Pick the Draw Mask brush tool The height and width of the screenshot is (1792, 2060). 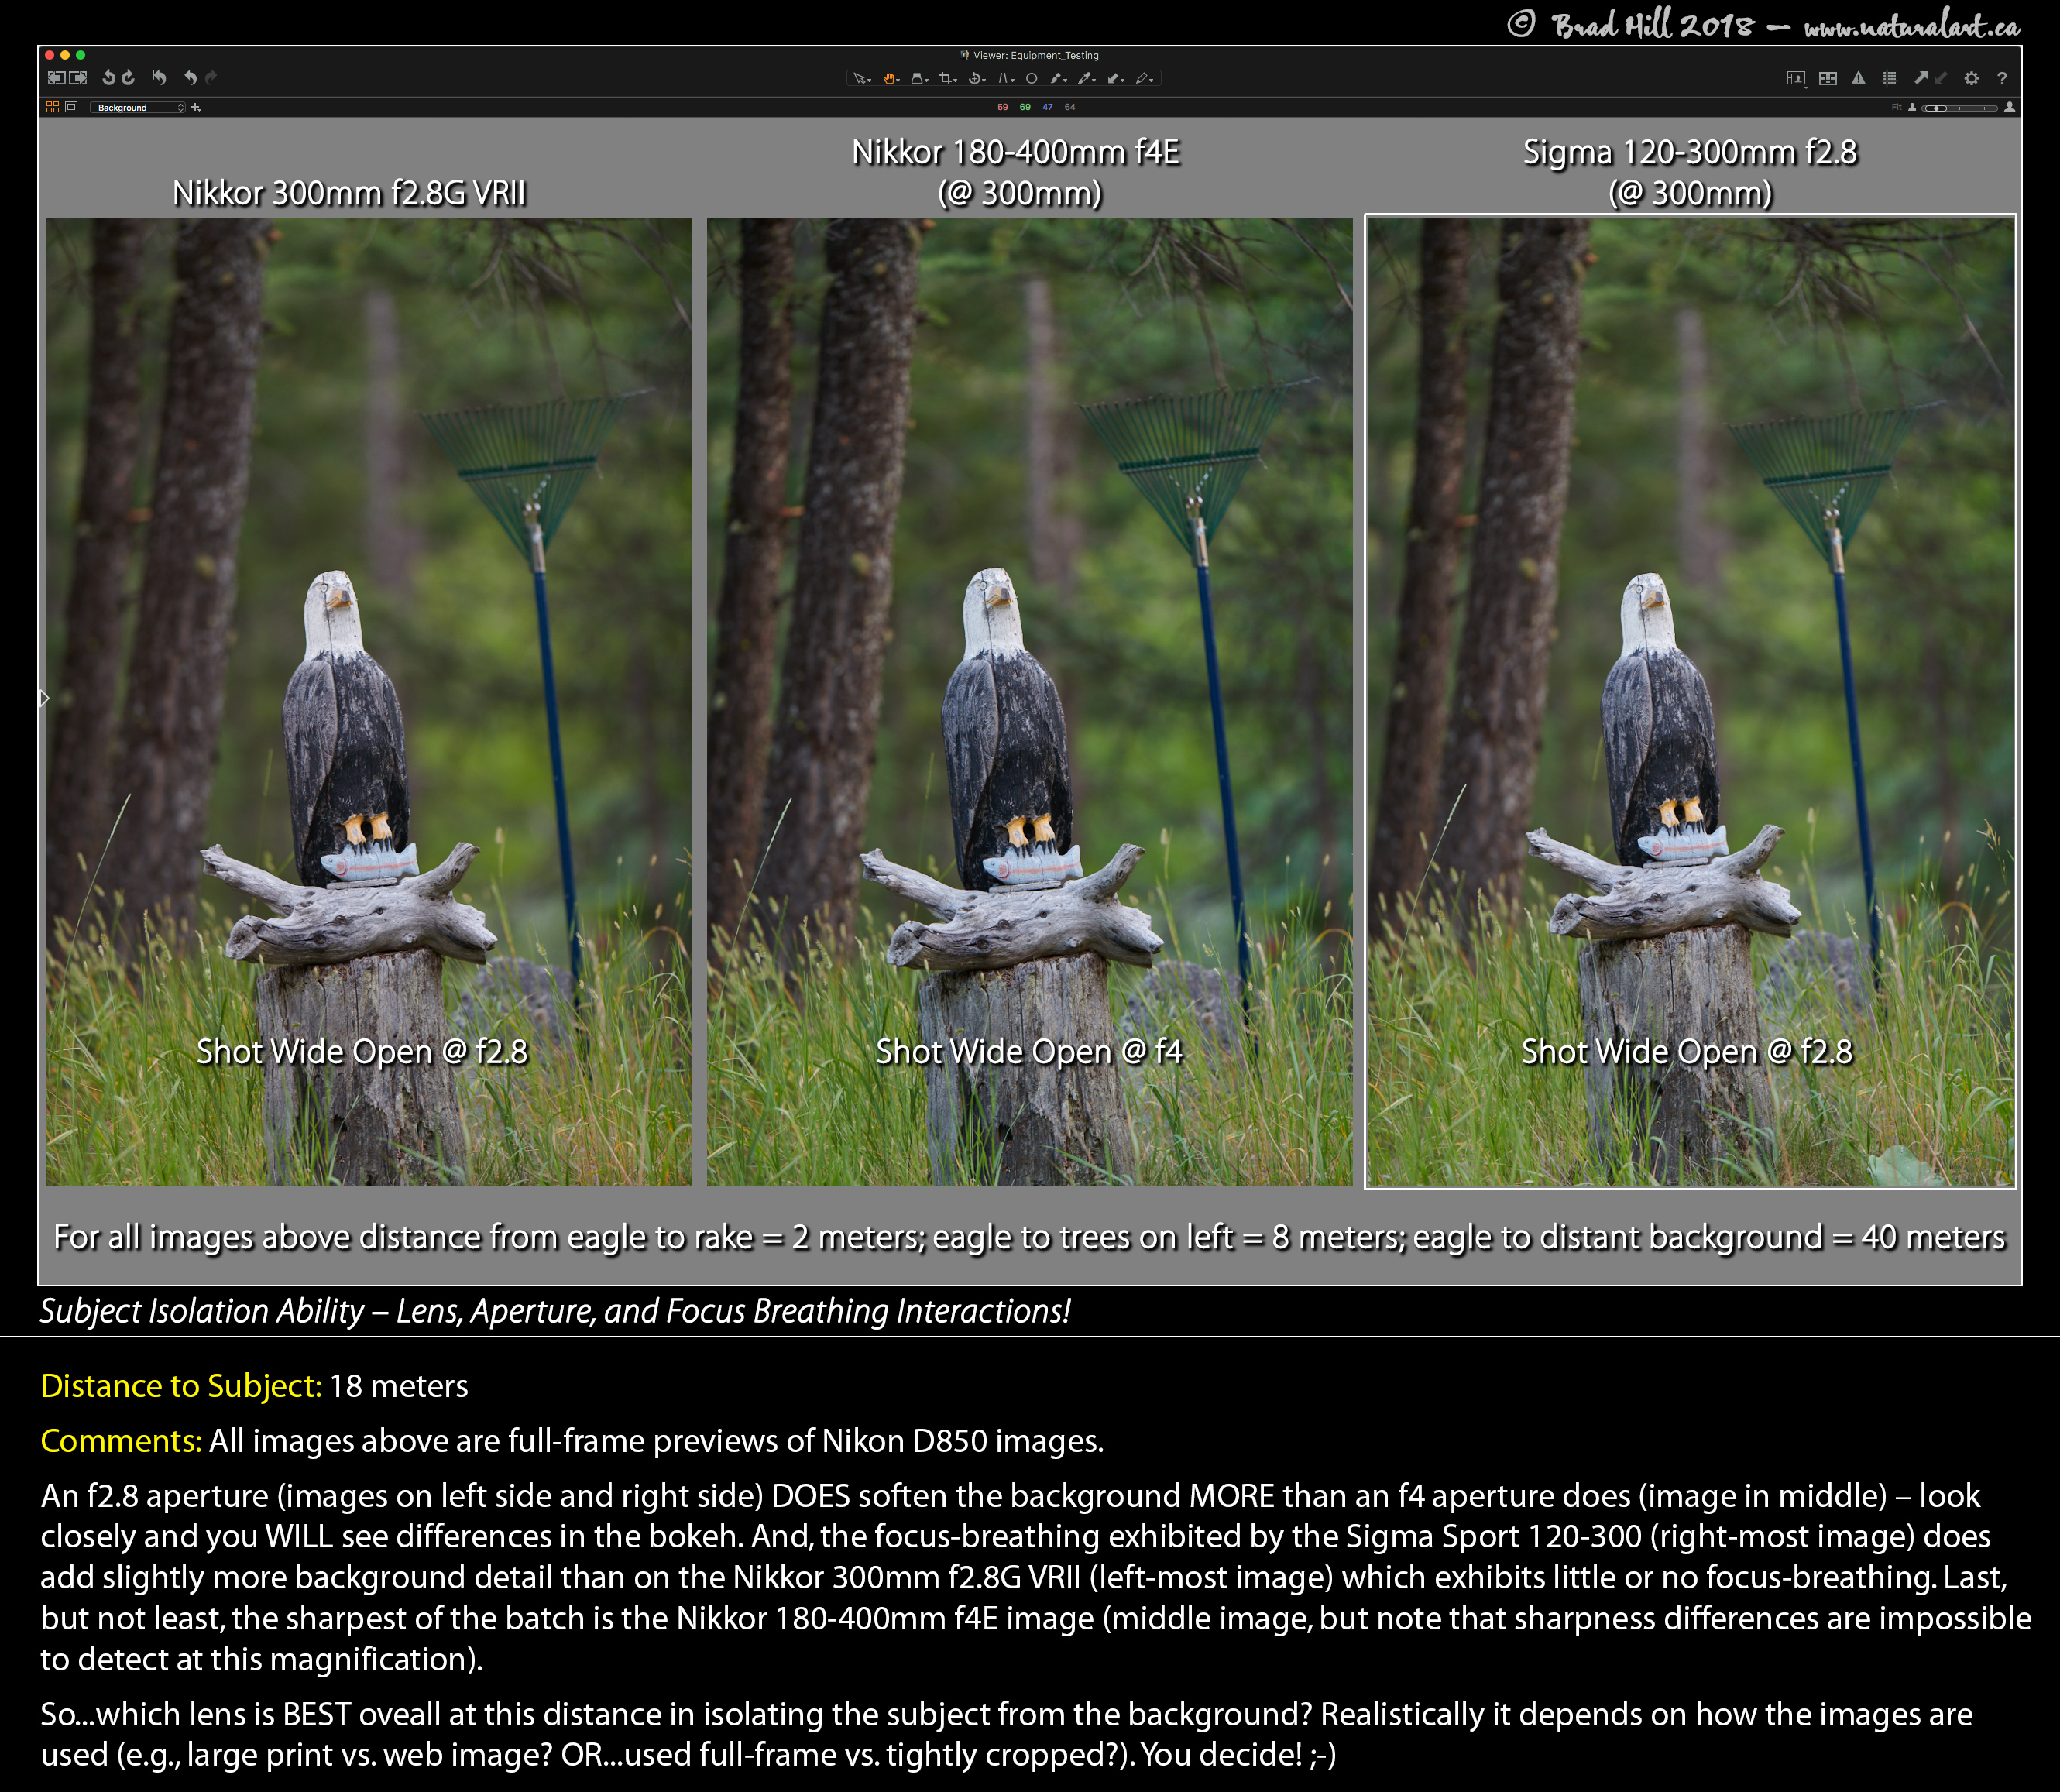(1056, 79)
